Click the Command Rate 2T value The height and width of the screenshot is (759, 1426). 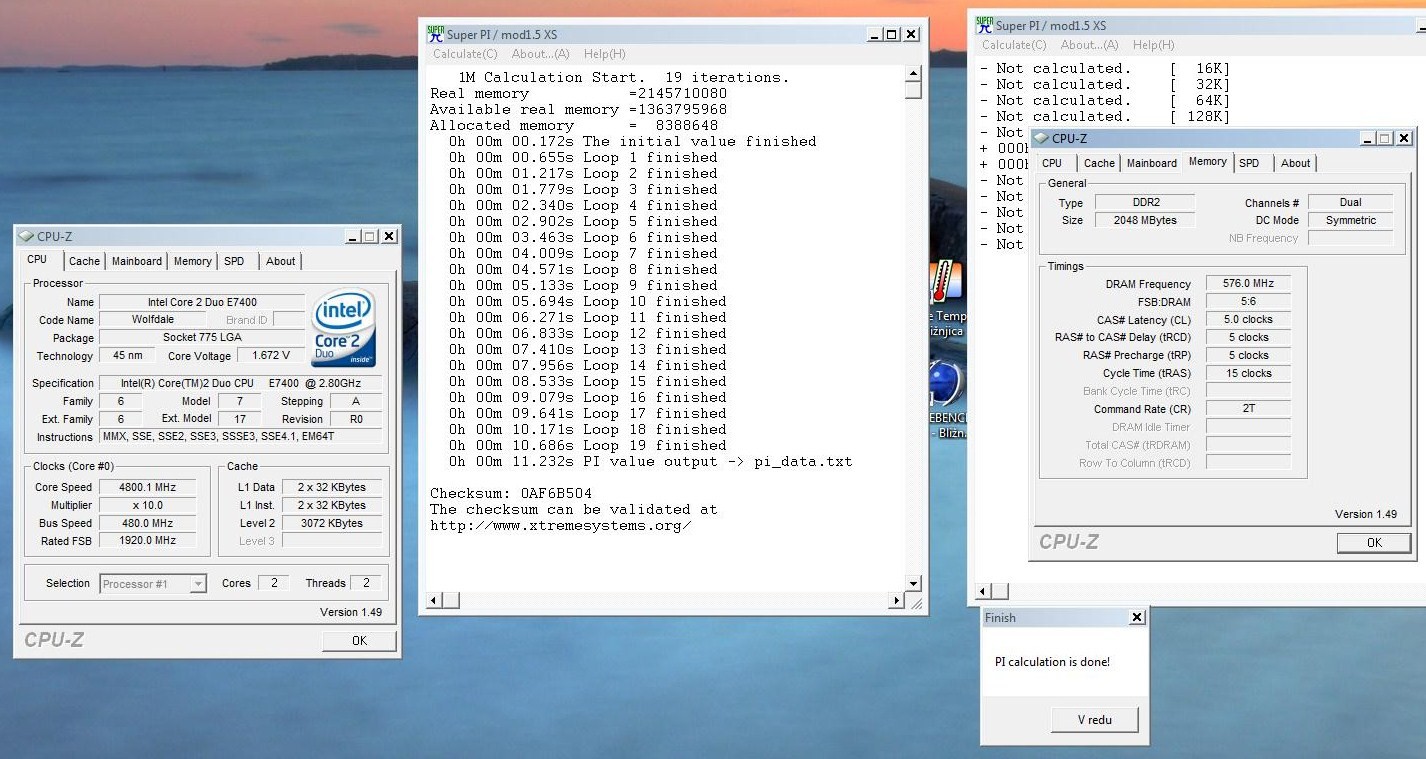(1248, 408)
